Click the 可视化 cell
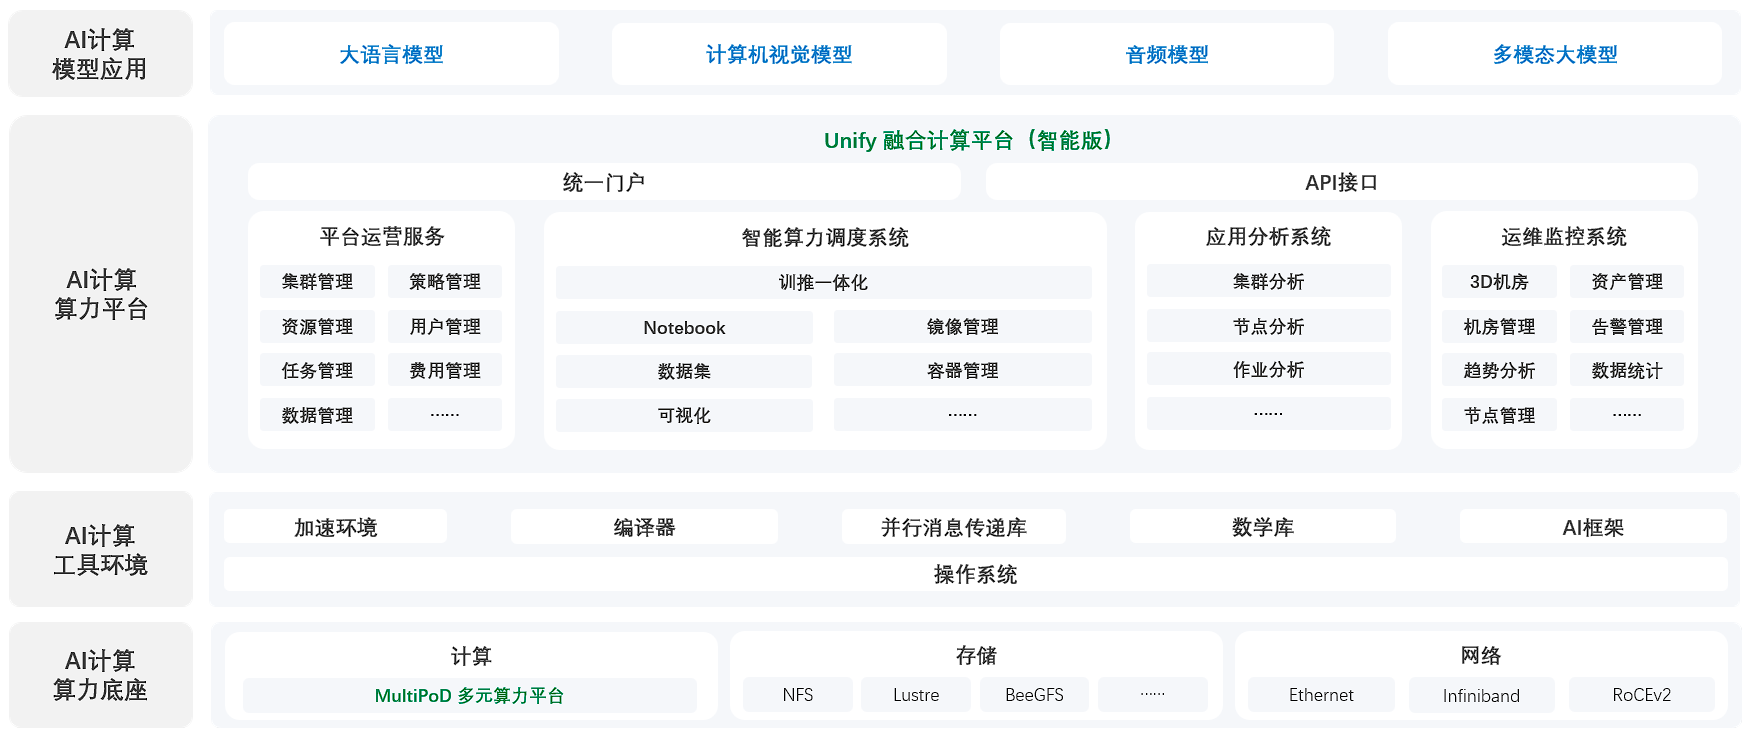The image size is (1747, 739). tap(684, 416)
